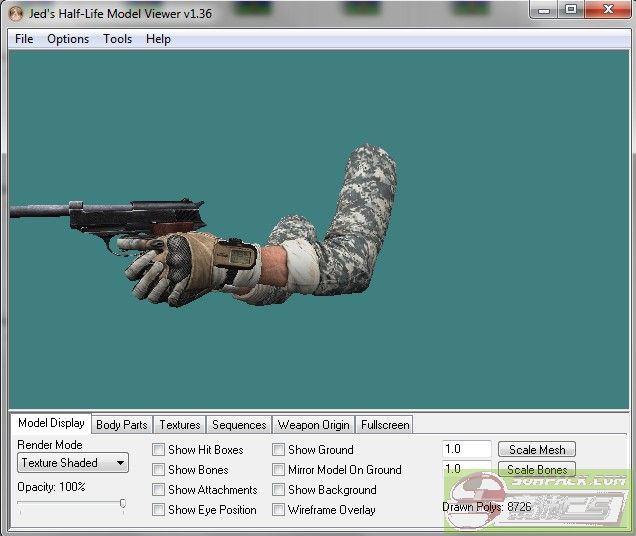Screen dimensions: 636x536
Task: Toggle the Show Bones checkbox
Action: (x=159, y=470)
